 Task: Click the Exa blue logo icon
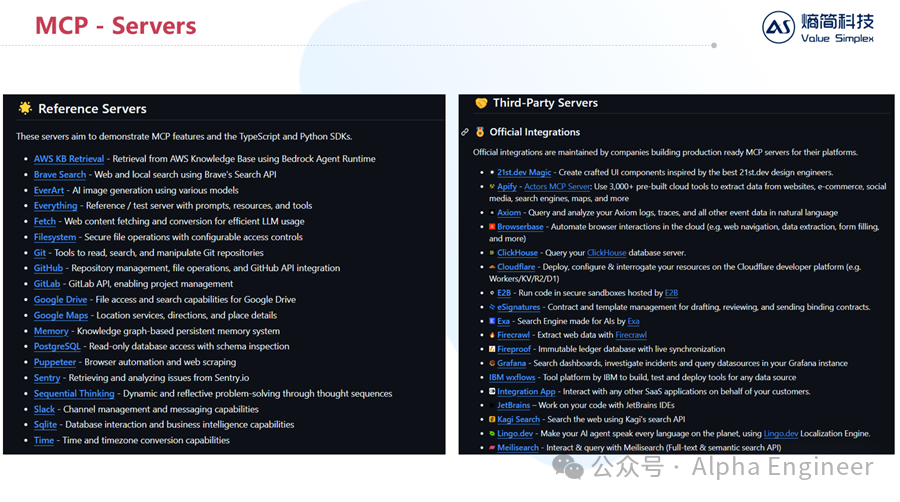click(492, 321)
